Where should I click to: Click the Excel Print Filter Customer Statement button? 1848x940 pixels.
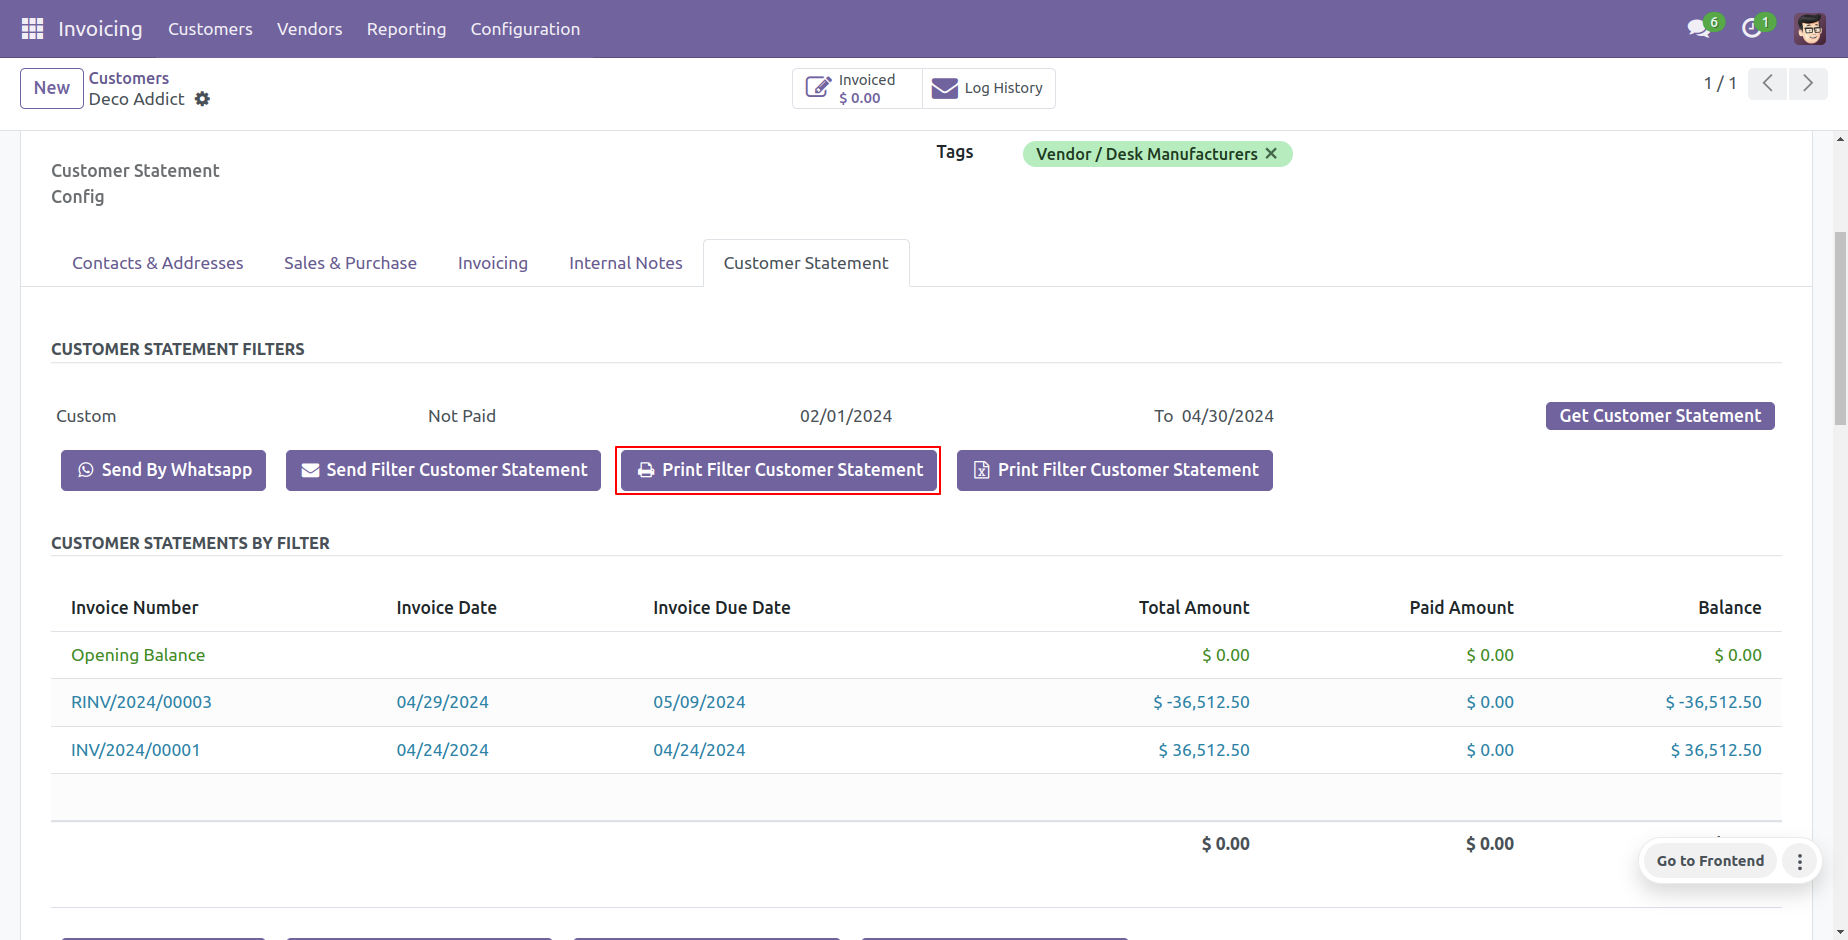pos(1115,470)
